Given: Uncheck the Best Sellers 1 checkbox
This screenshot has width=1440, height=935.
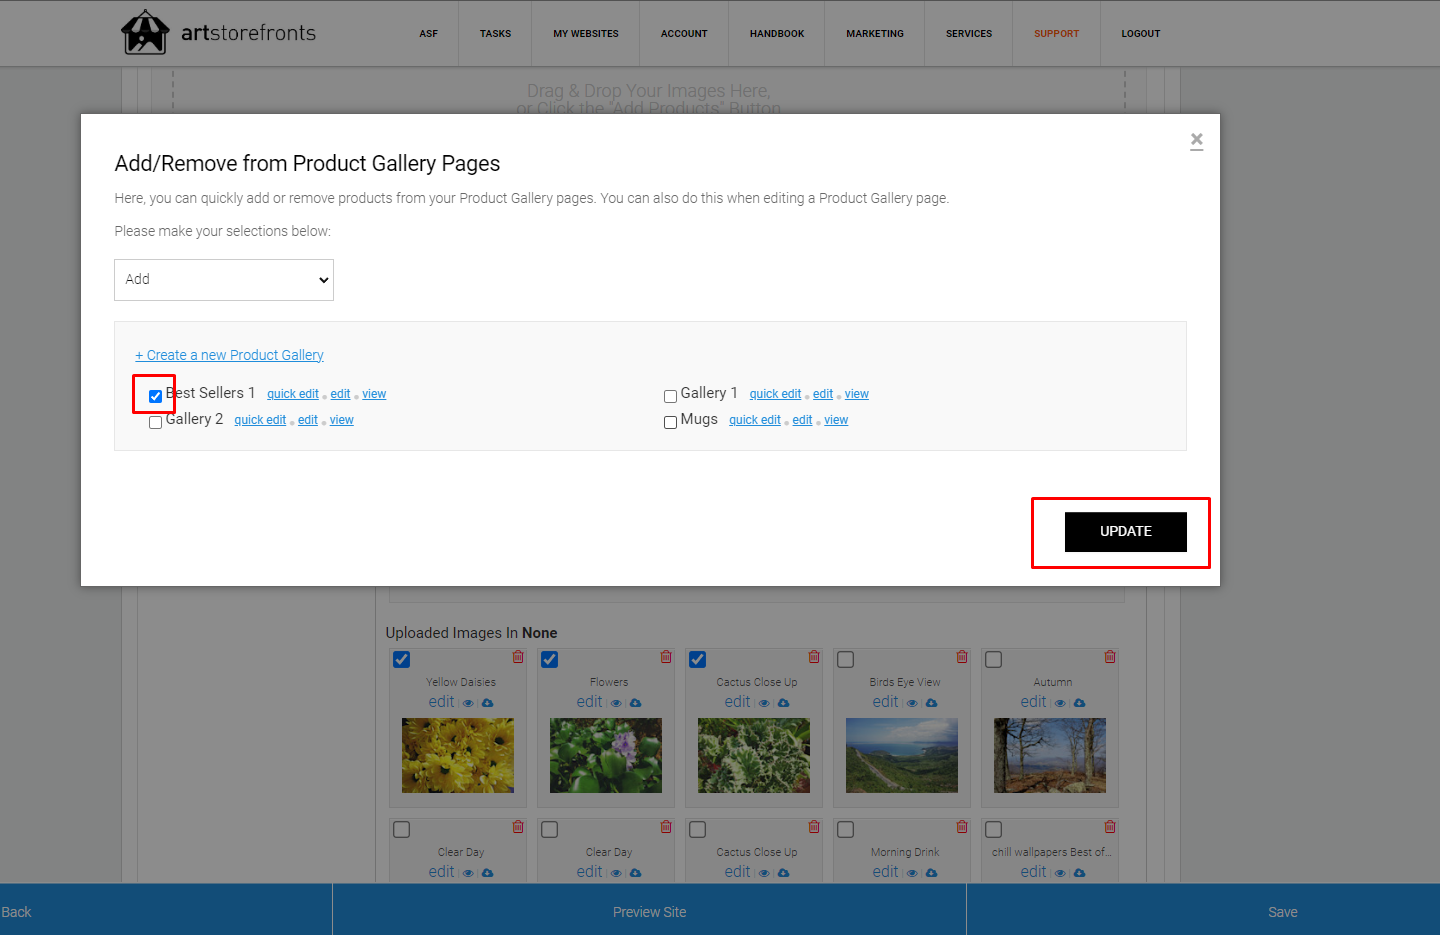Looking at the screenshot, I should [155, 396].
